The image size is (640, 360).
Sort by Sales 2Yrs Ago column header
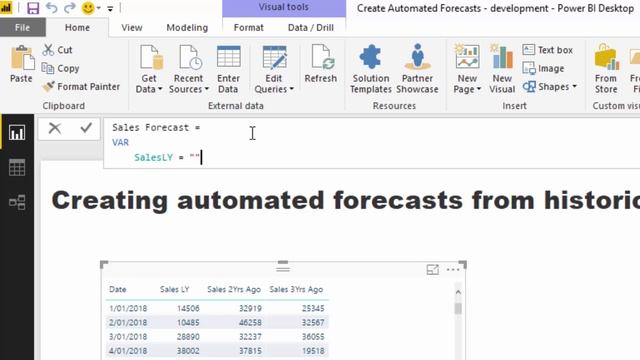(x=233, y=289)
